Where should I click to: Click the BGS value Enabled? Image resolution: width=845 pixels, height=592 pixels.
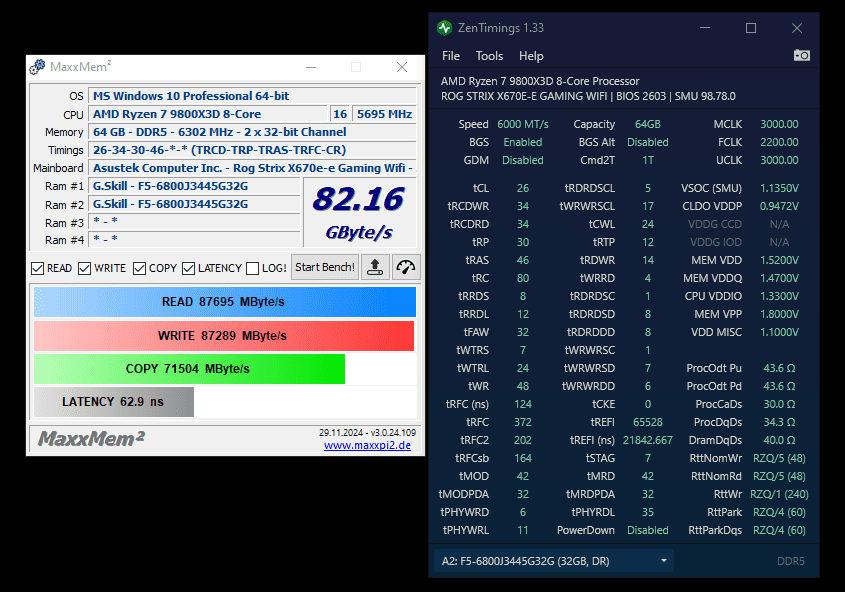click(523, 142)
